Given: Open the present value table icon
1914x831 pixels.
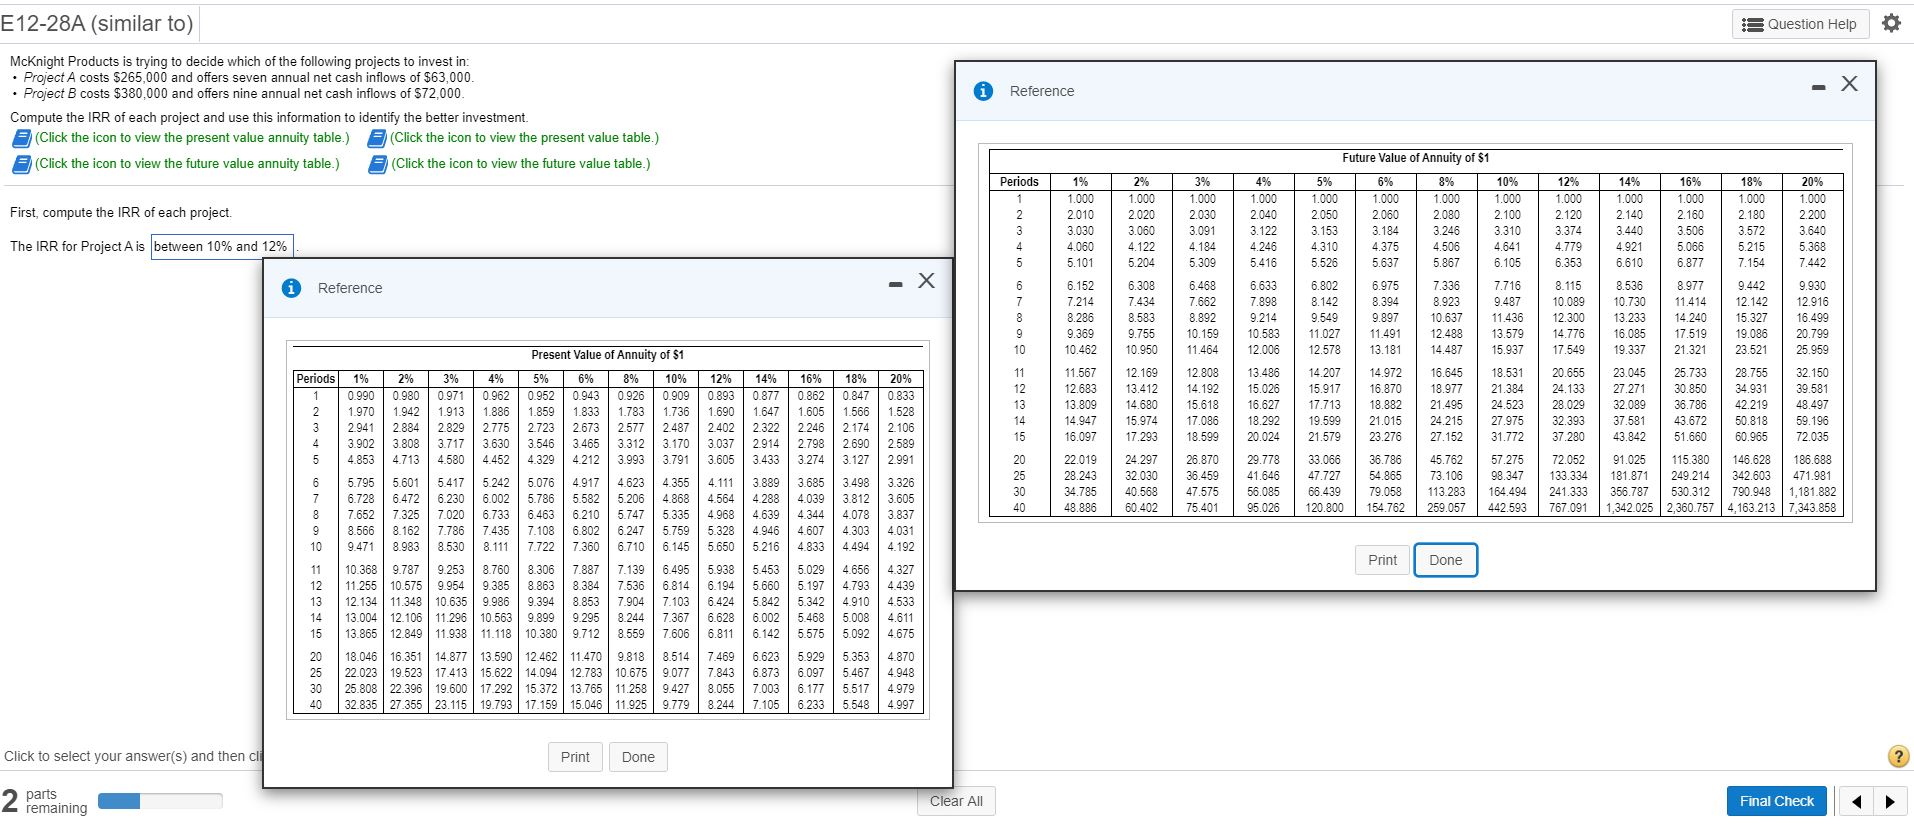Looking at the screenshot, I should [x=378, y=138].
